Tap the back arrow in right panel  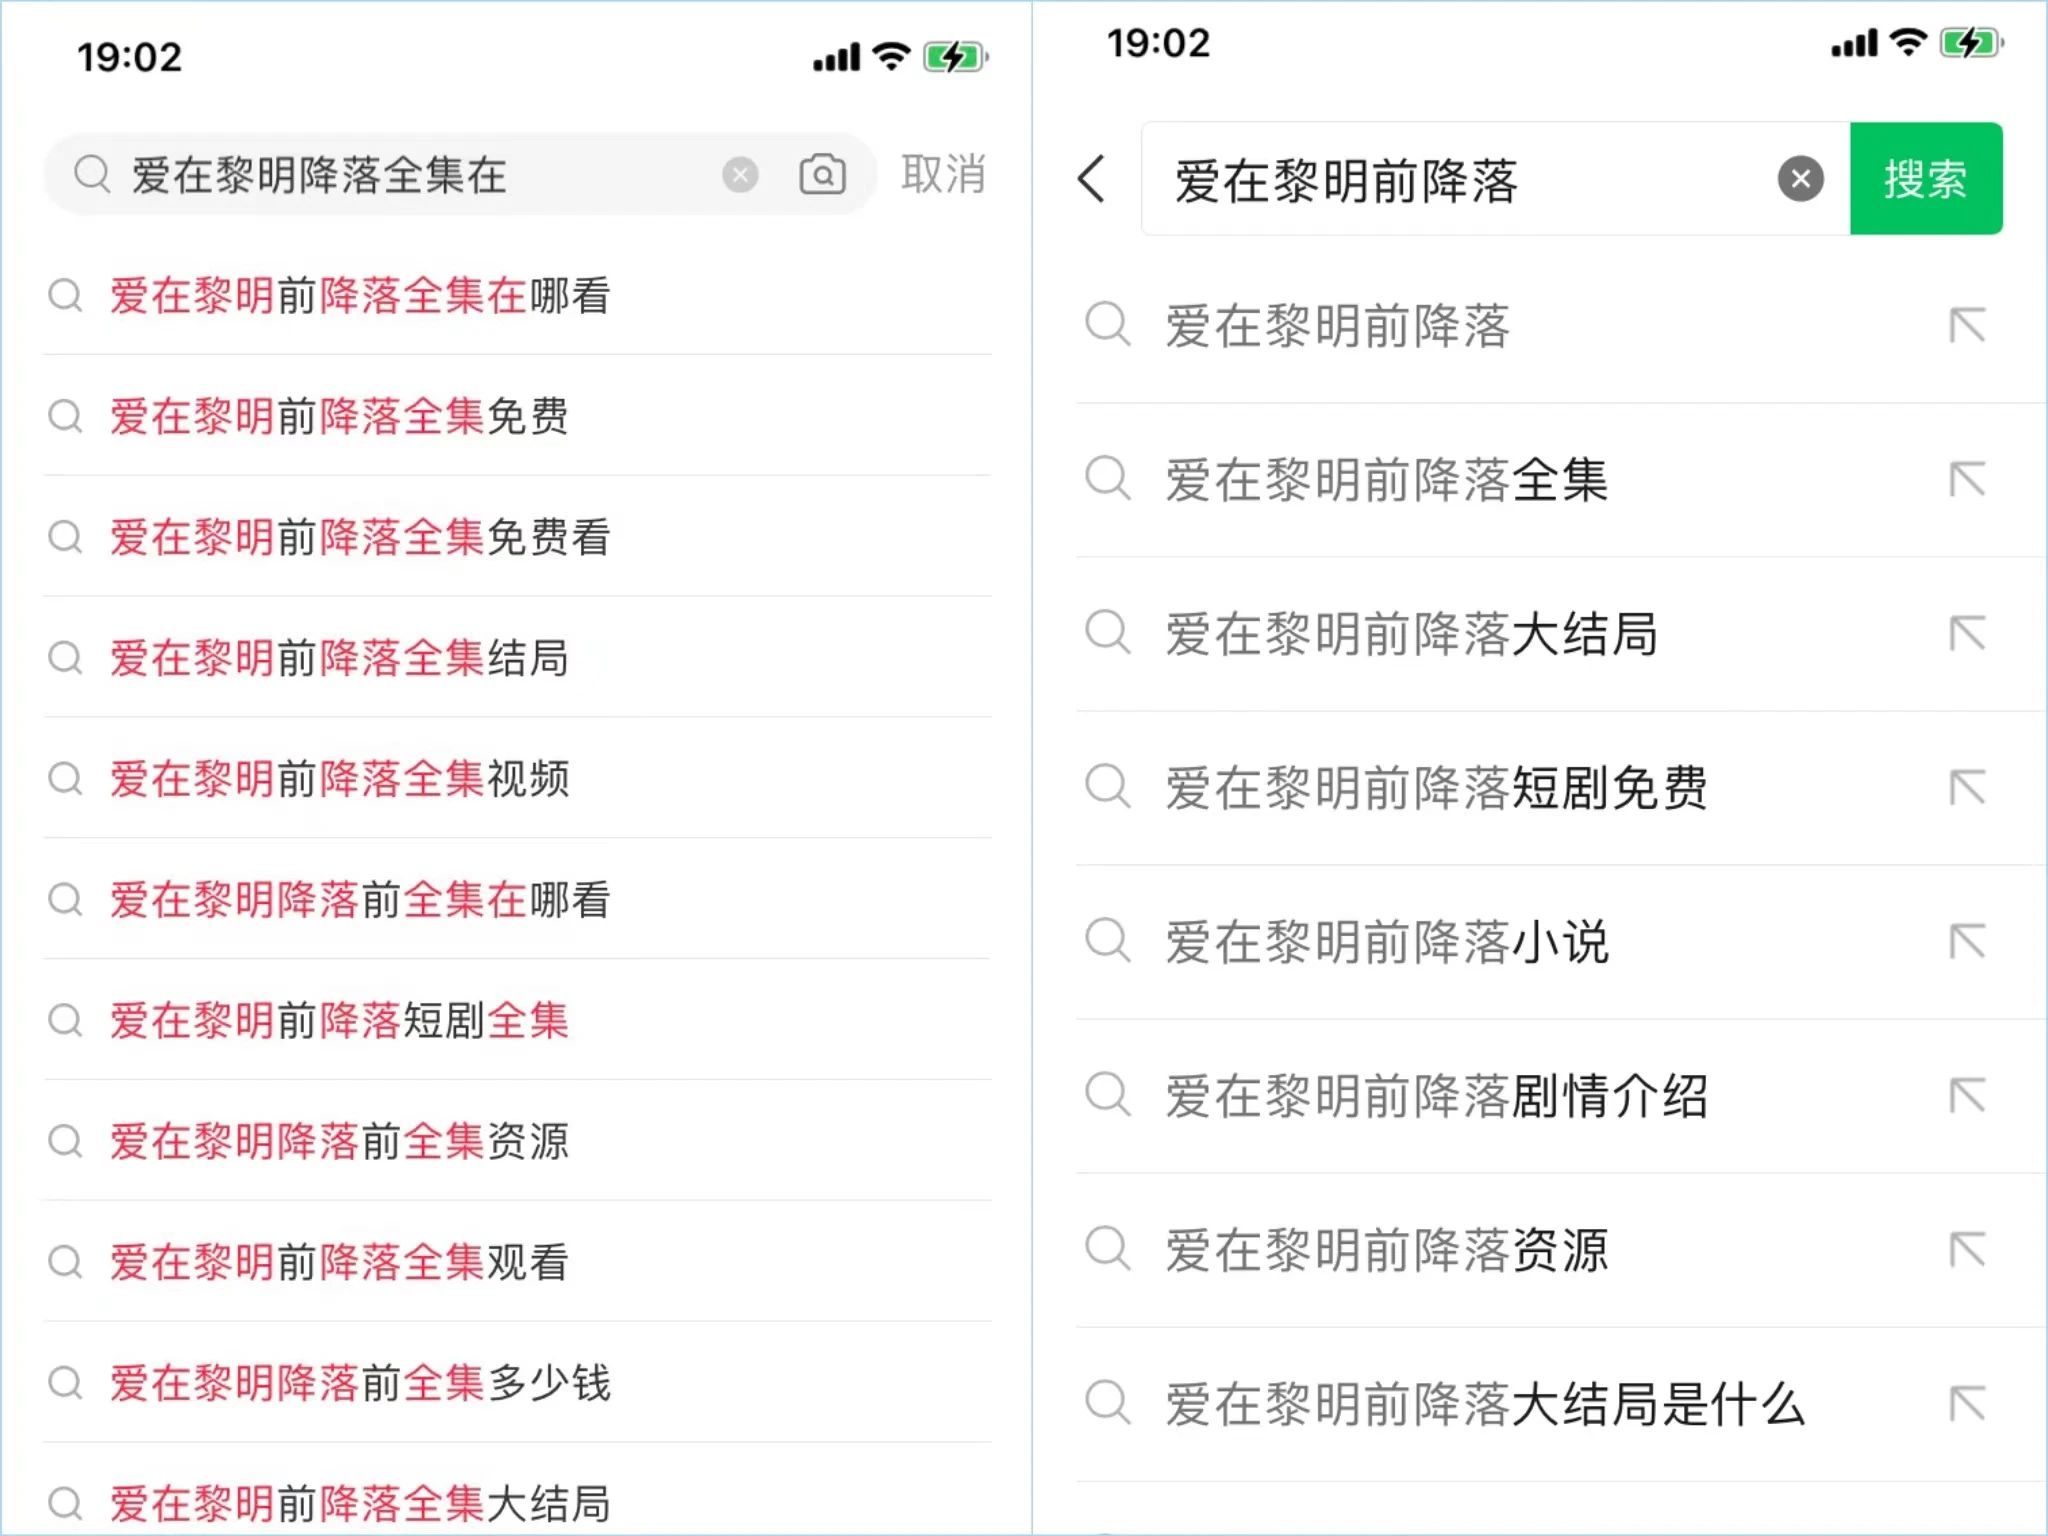(1092, 180)
